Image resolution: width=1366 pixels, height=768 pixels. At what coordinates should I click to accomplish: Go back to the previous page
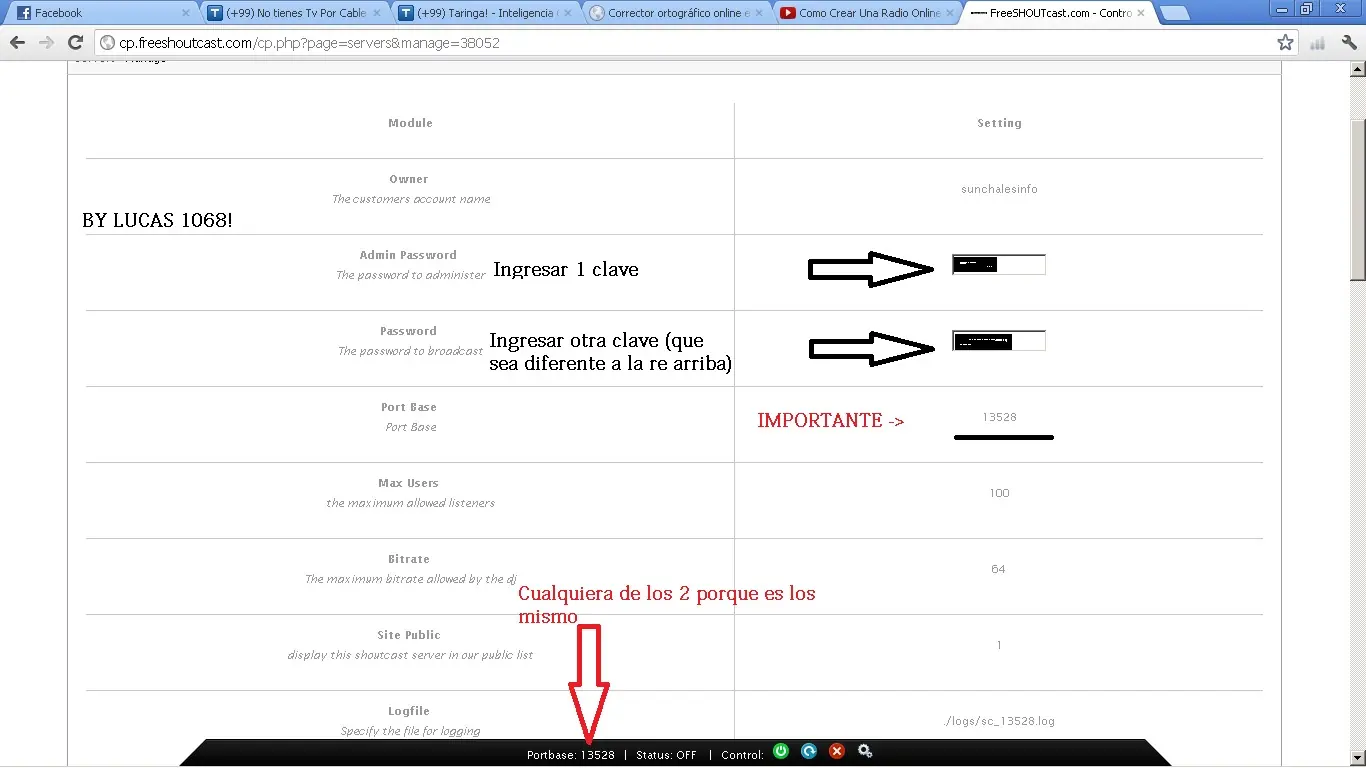click(17, 43)
